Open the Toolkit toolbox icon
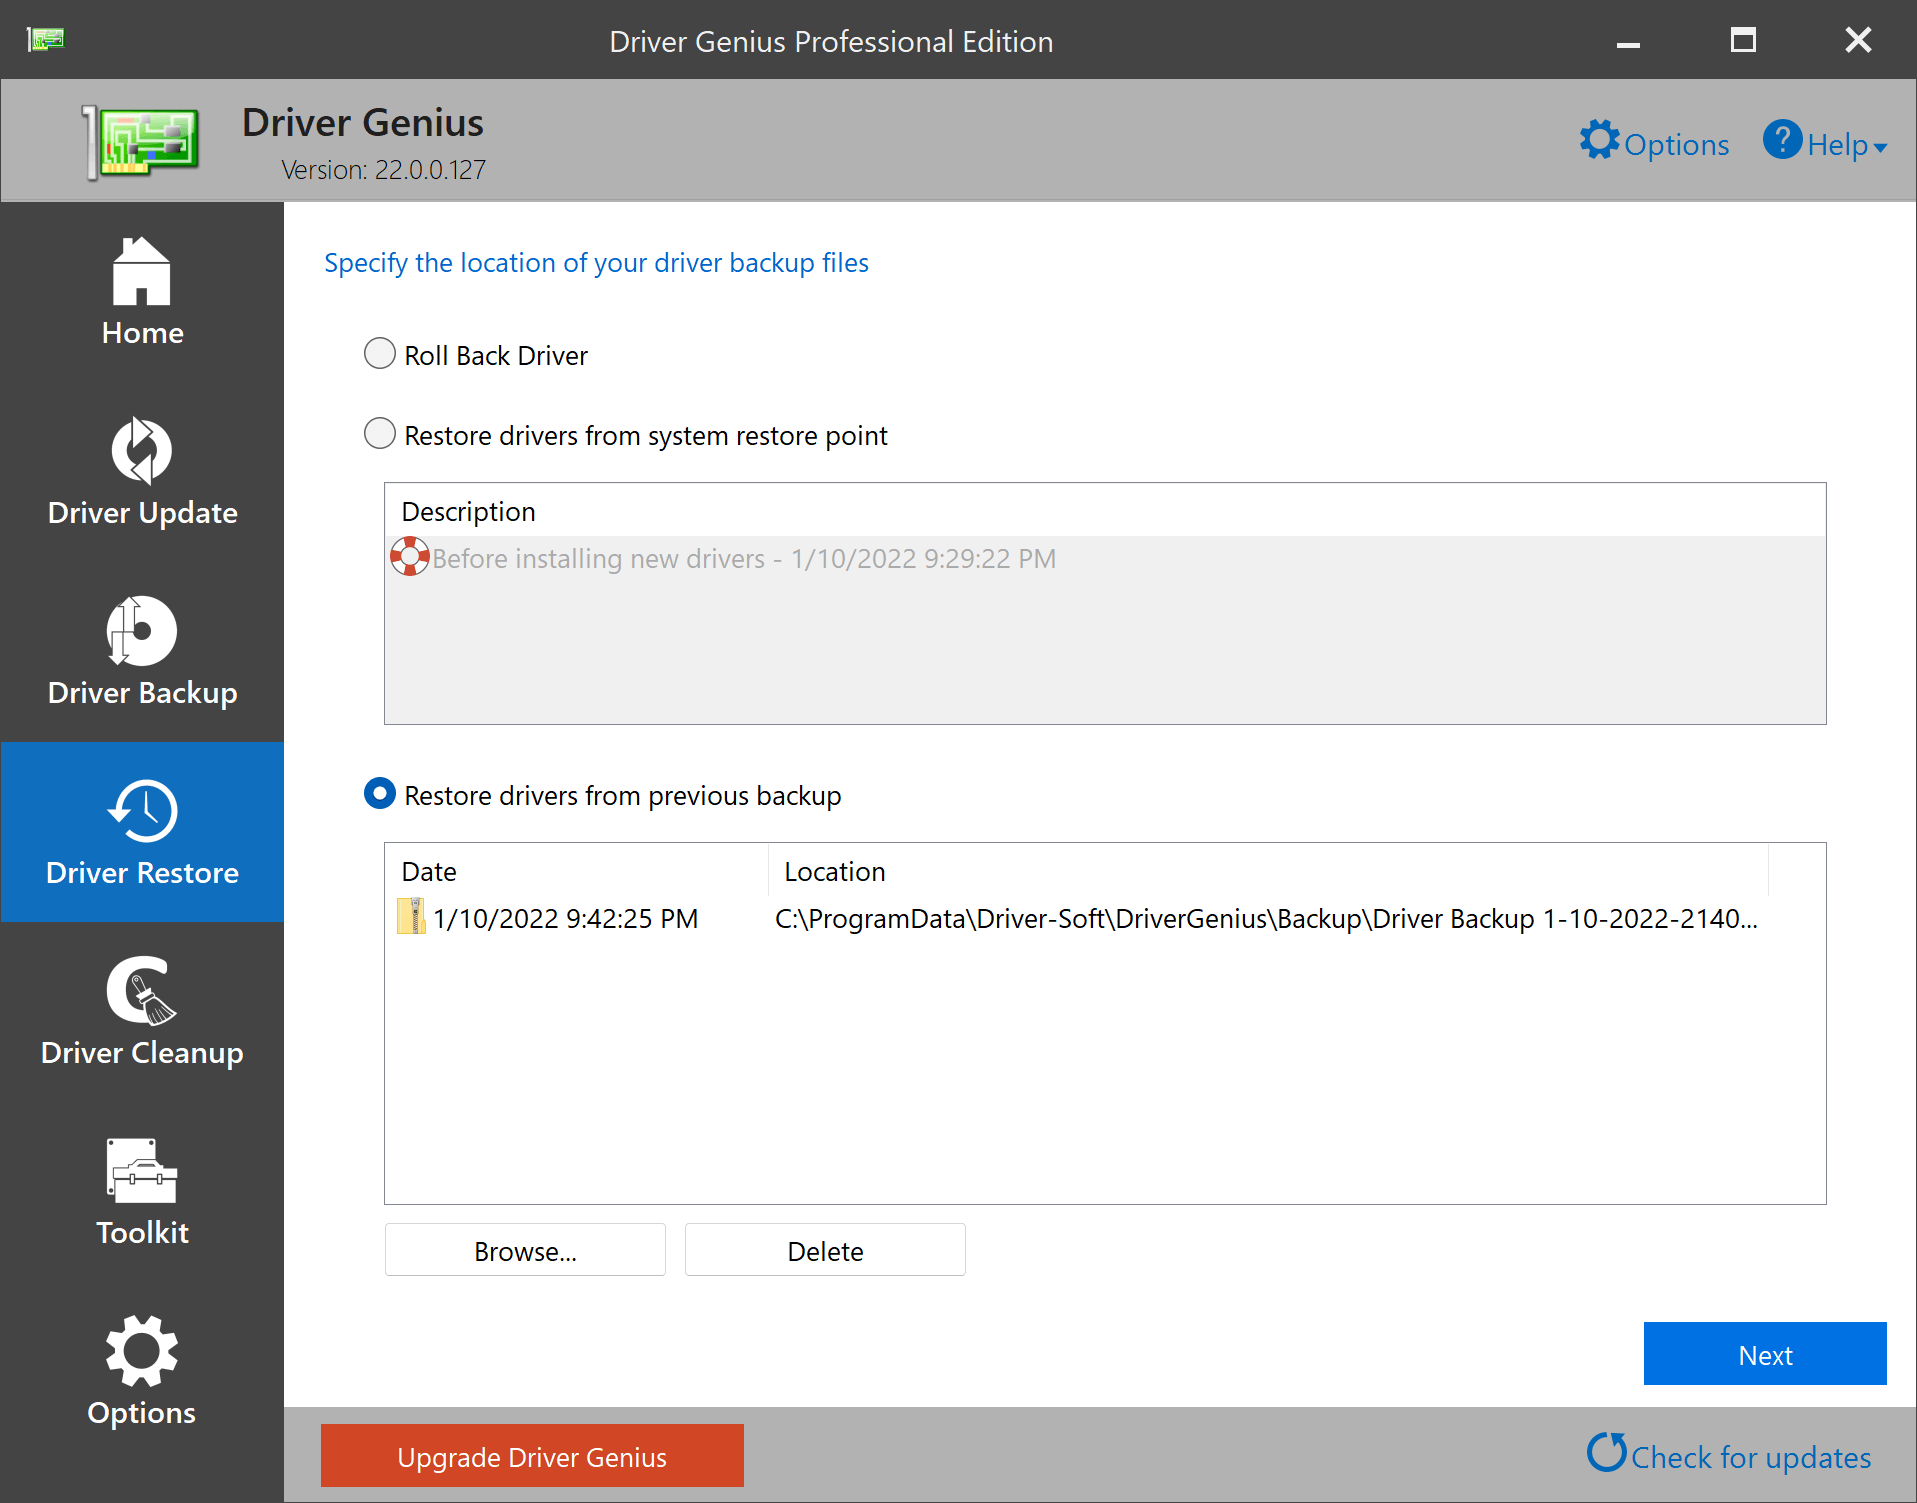The image size is (1917, 1503). [142, 1171]
